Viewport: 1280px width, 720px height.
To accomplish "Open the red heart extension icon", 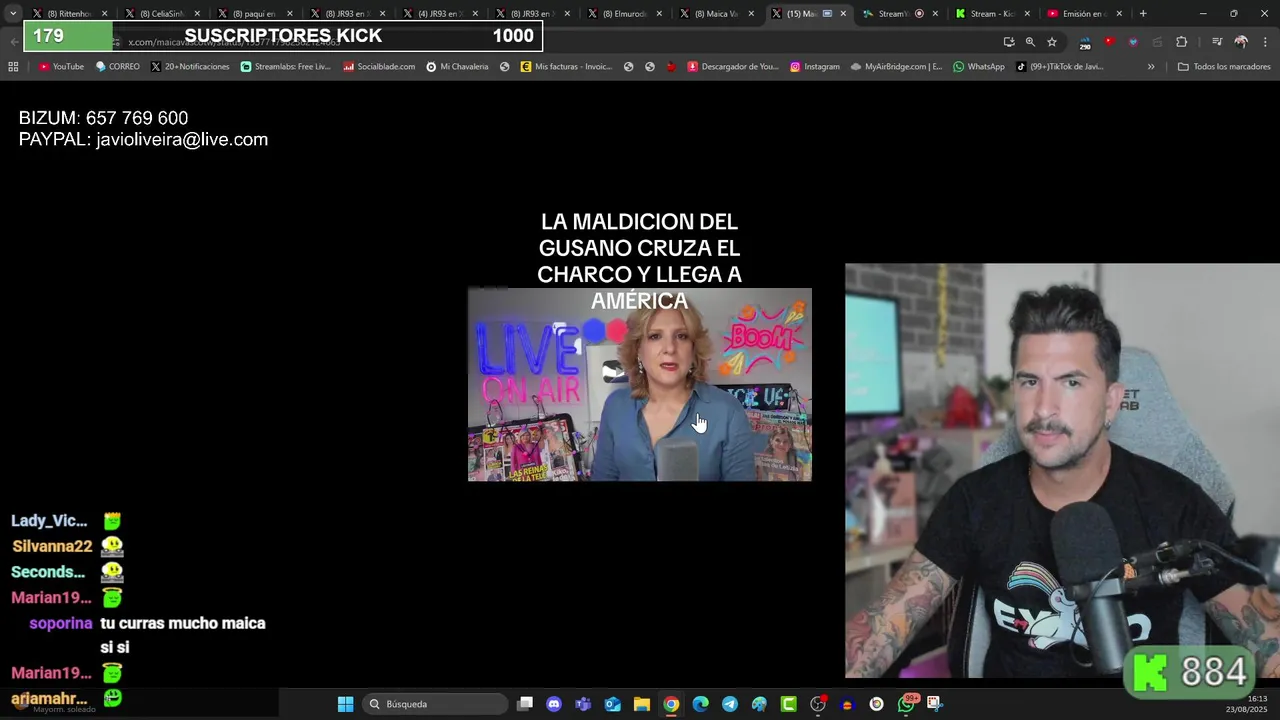I will 1109,42.
